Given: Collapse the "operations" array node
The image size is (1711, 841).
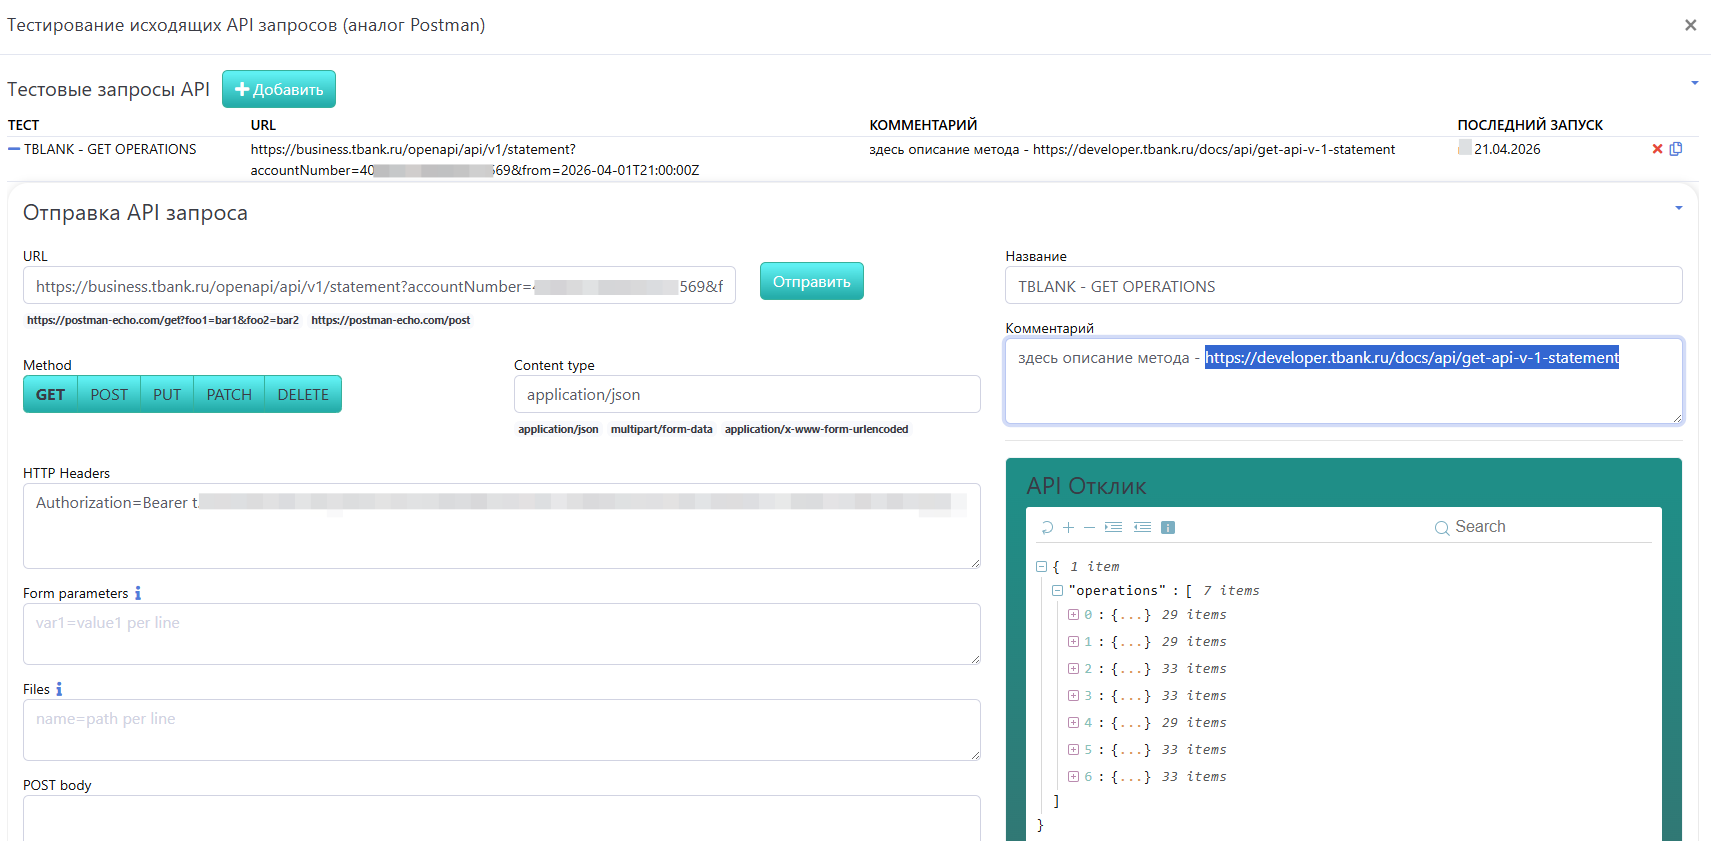Looking at the screenshot, I should click(x=1057, y=591).
